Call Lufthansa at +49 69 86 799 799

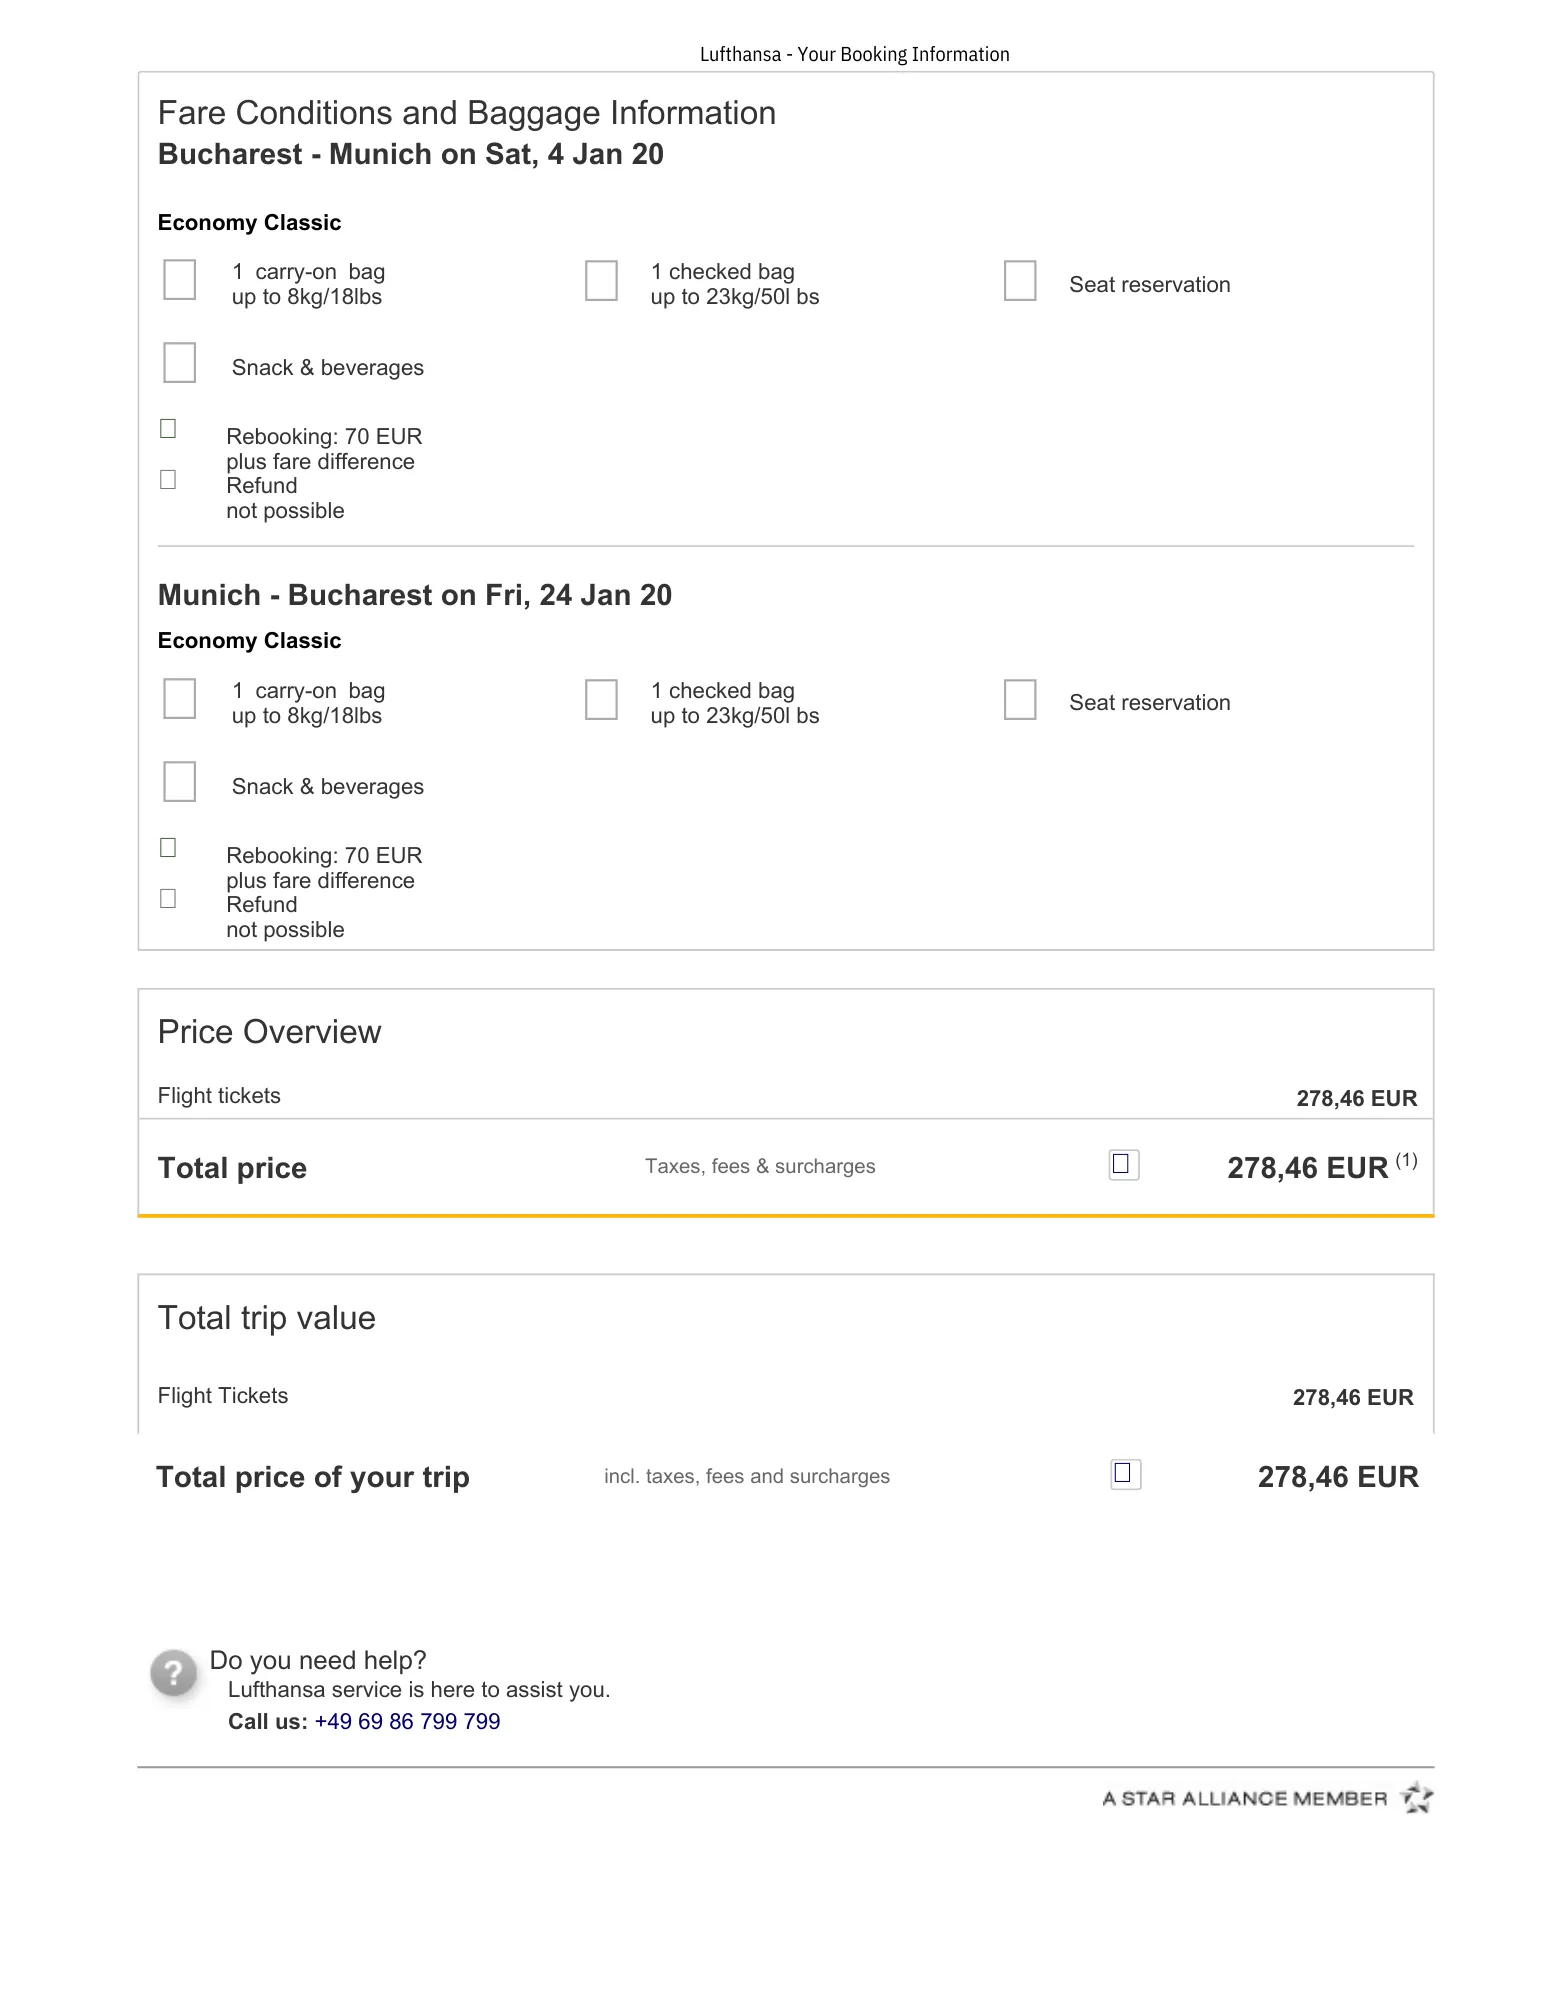[x=407, y=1722]
